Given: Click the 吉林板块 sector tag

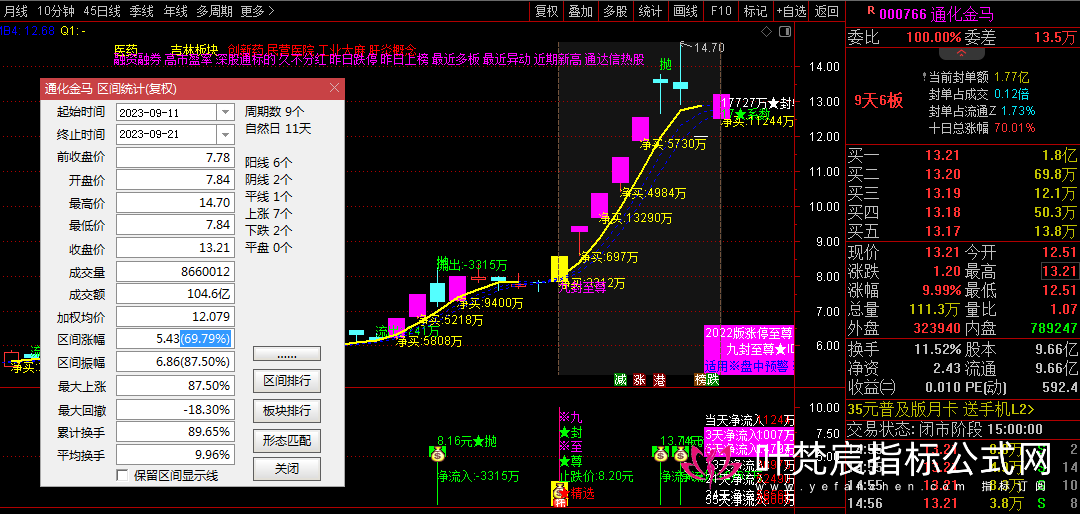Looking at the screenshot, I should tap(194, 50).
